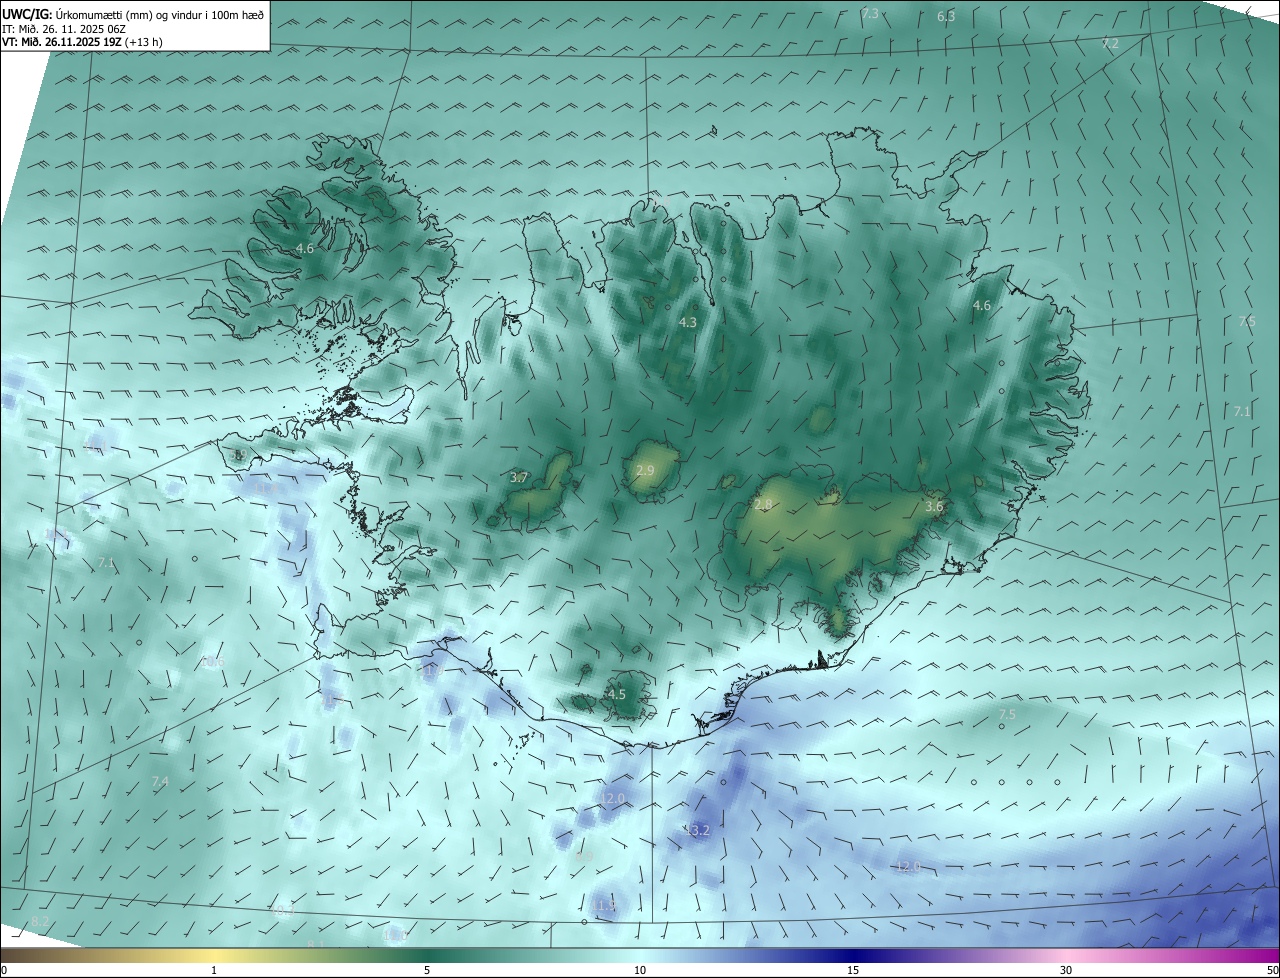Screen dimensions: 1280x978
Task: Click the 15 tick on the color scale
Action: point(853,970)
